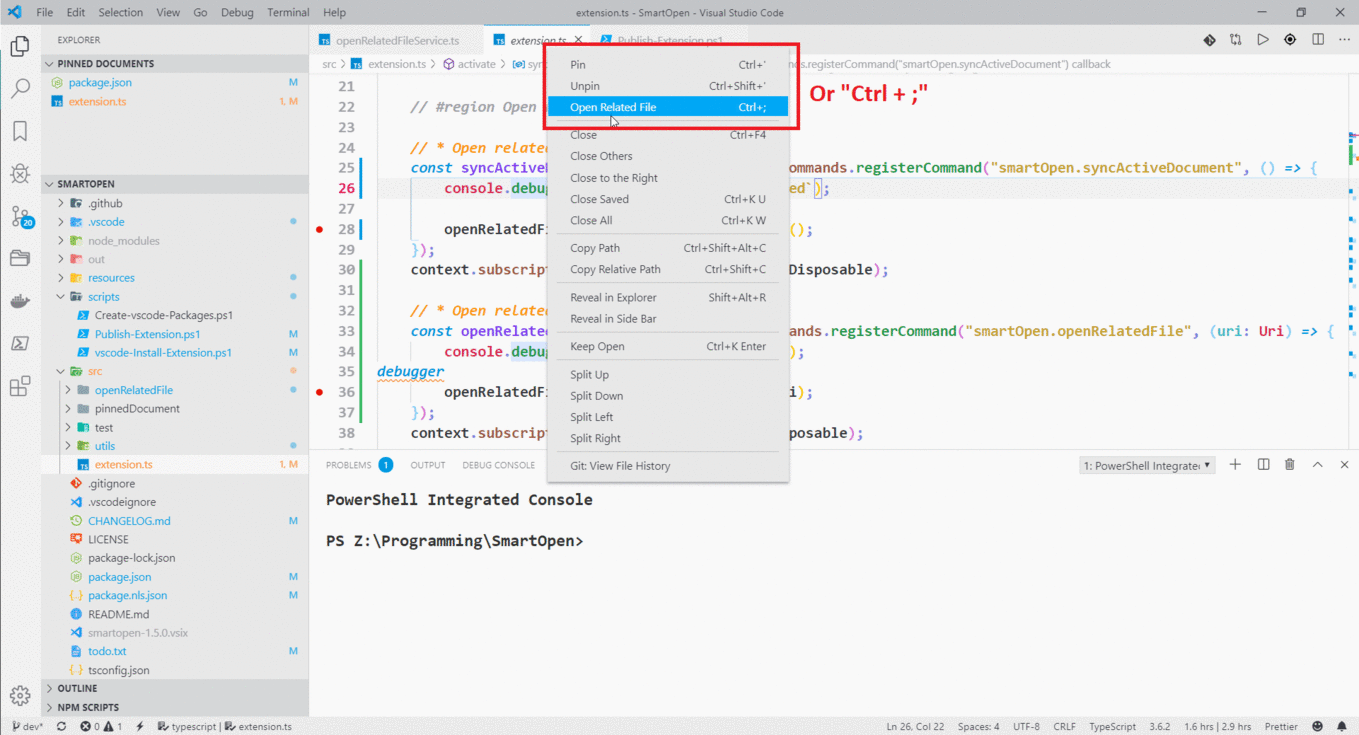Open package.json under Pinned Documents
The image size is (1359, 735).
[175, 83]
